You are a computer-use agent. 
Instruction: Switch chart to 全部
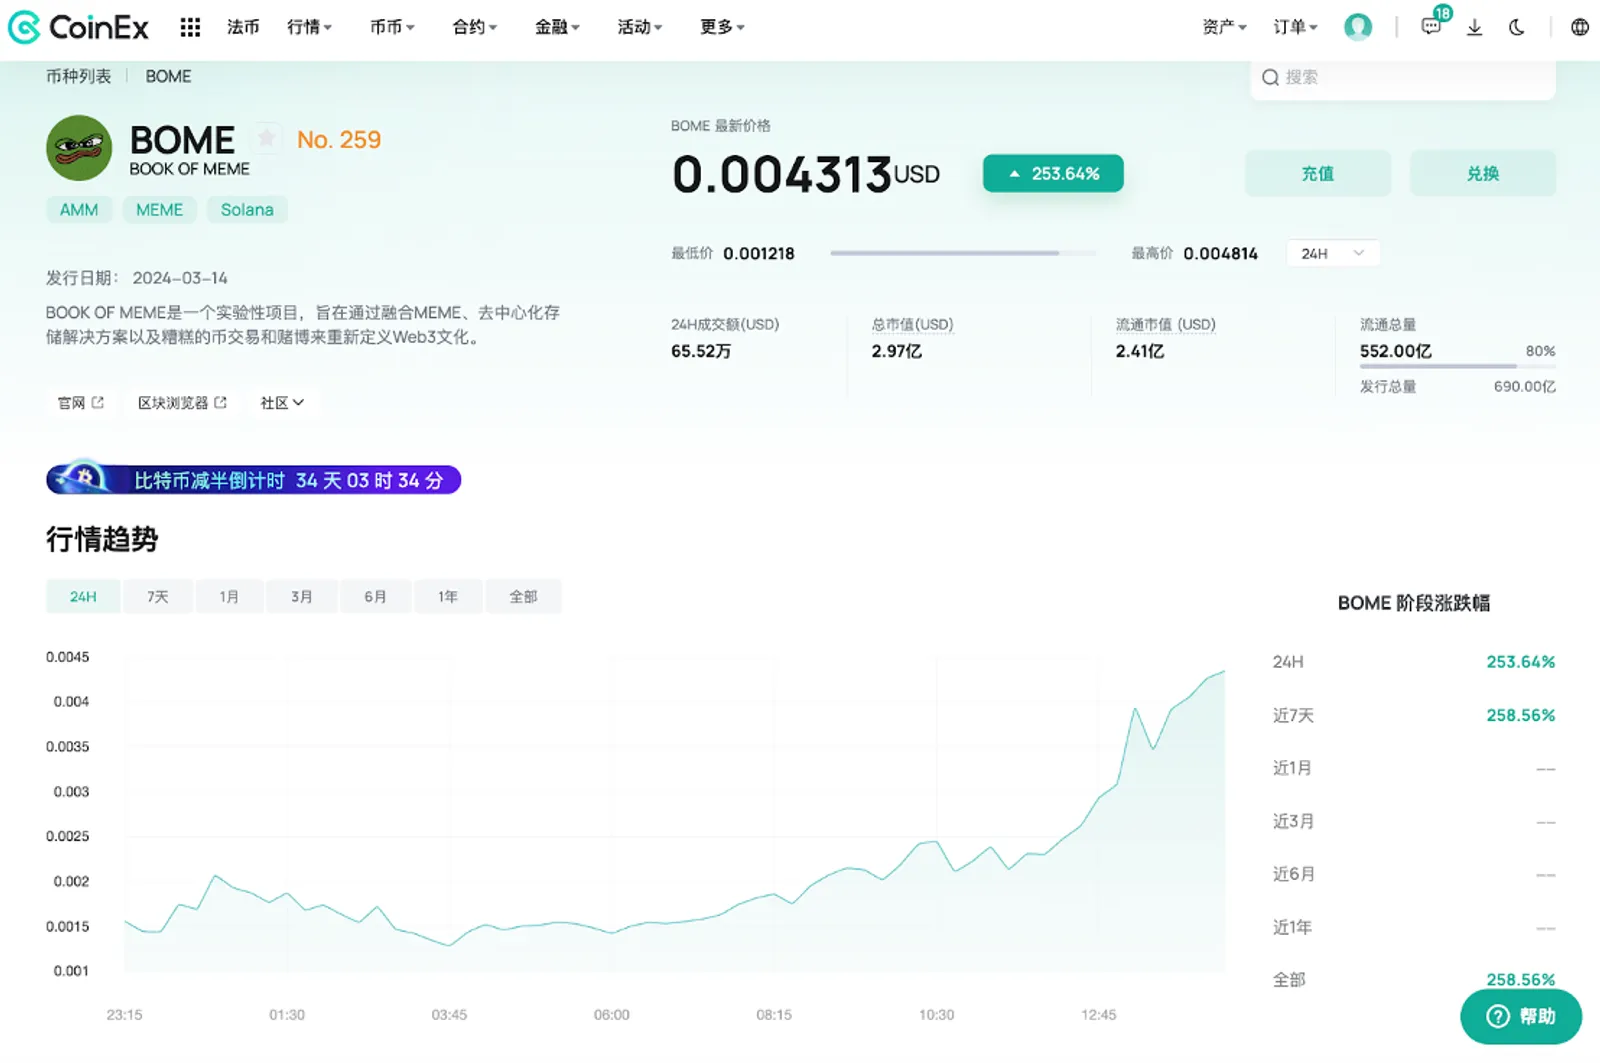click(523, 596)
